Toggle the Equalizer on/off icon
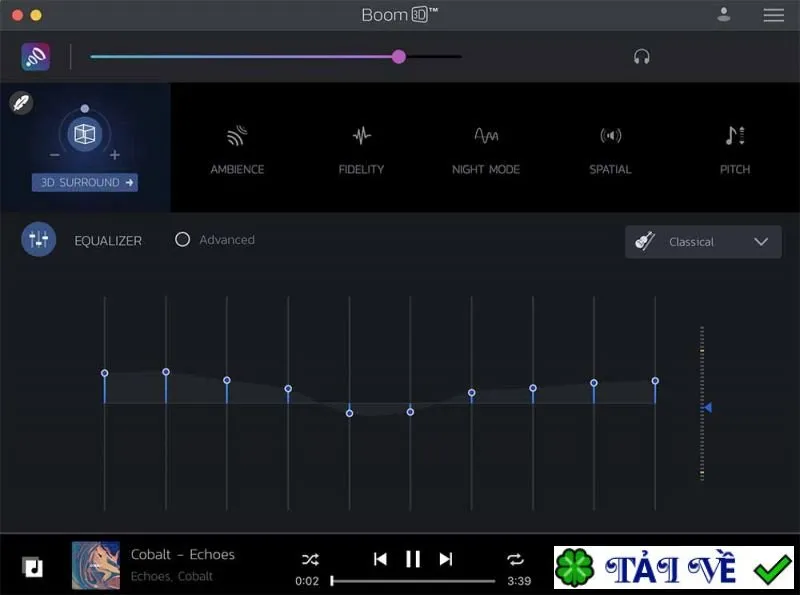This screenshot has width=800, height=595. point(39,239)
